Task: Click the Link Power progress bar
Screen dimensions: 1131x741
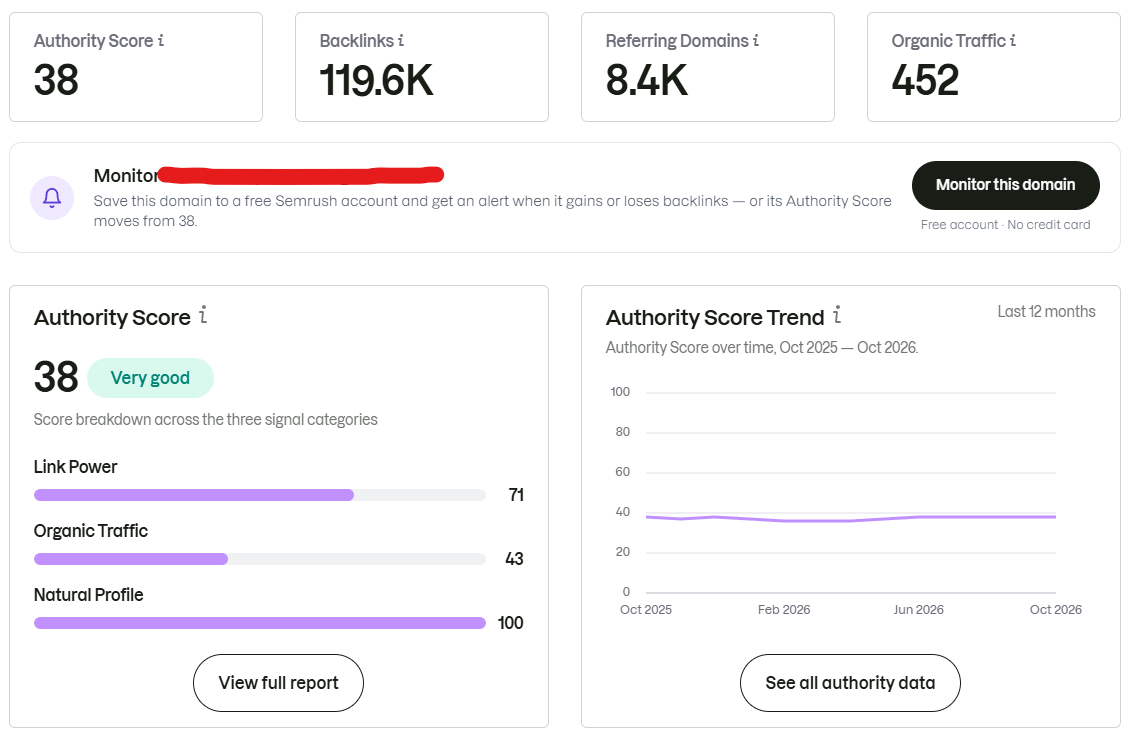Action: (x=260, y=495)
